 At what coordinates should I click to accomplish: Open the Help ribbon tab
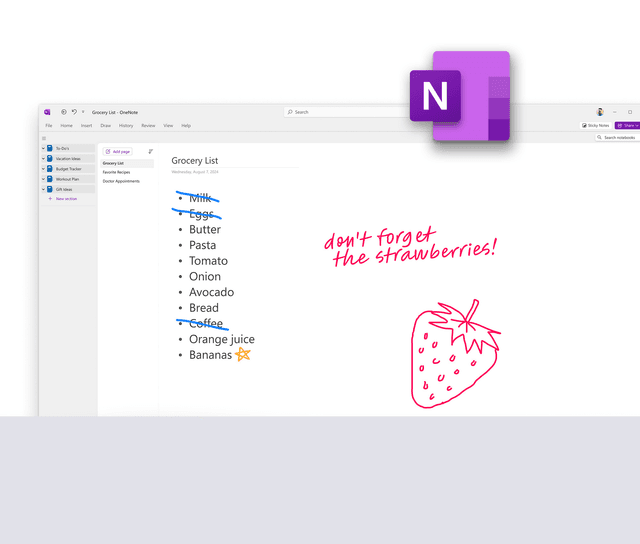point(186,126)
